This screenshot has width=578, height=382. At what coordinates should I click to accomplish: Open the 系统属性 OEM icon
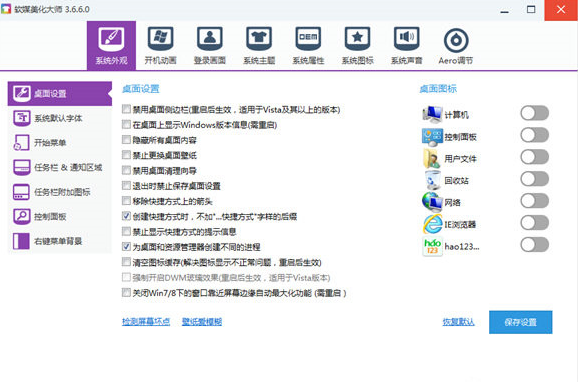coord(308,45)
